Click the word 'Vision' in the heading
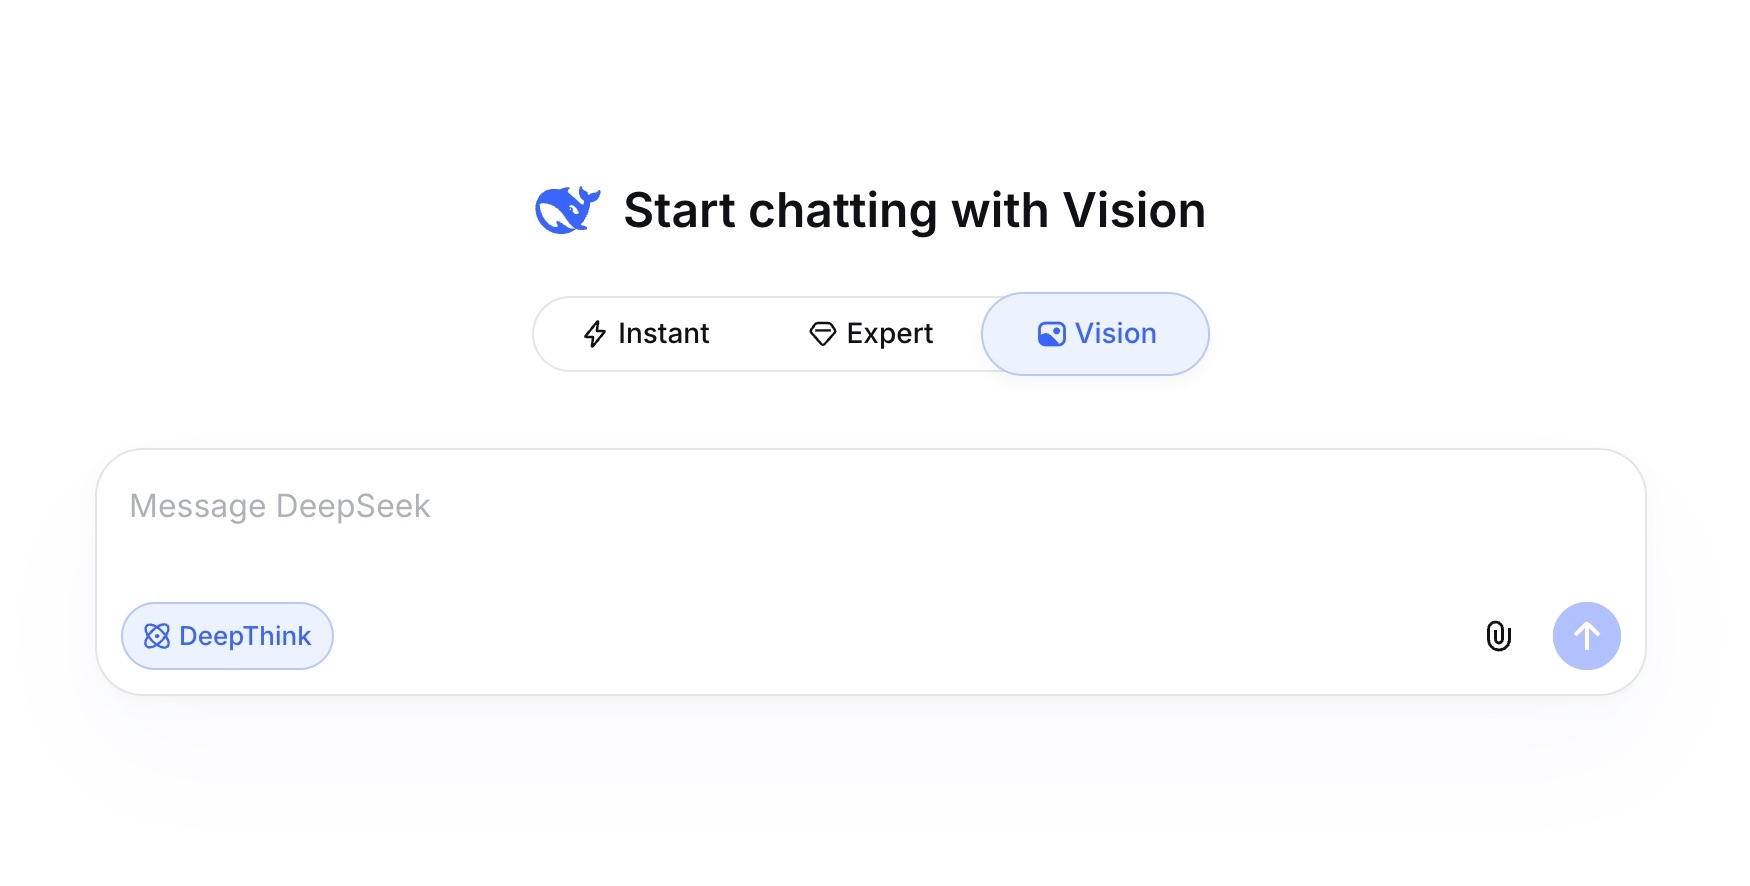 pos(1134,210)
